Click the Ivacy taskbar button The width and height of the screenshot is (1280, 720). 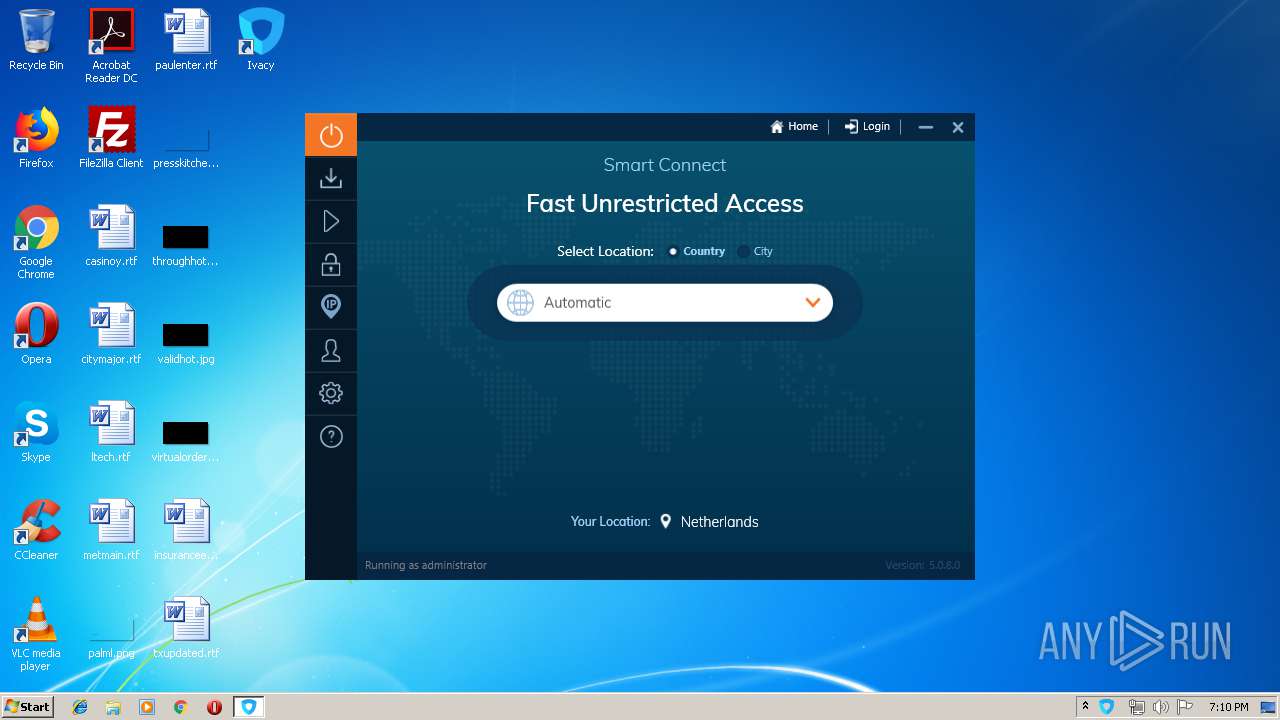click(x=249, y=707)
